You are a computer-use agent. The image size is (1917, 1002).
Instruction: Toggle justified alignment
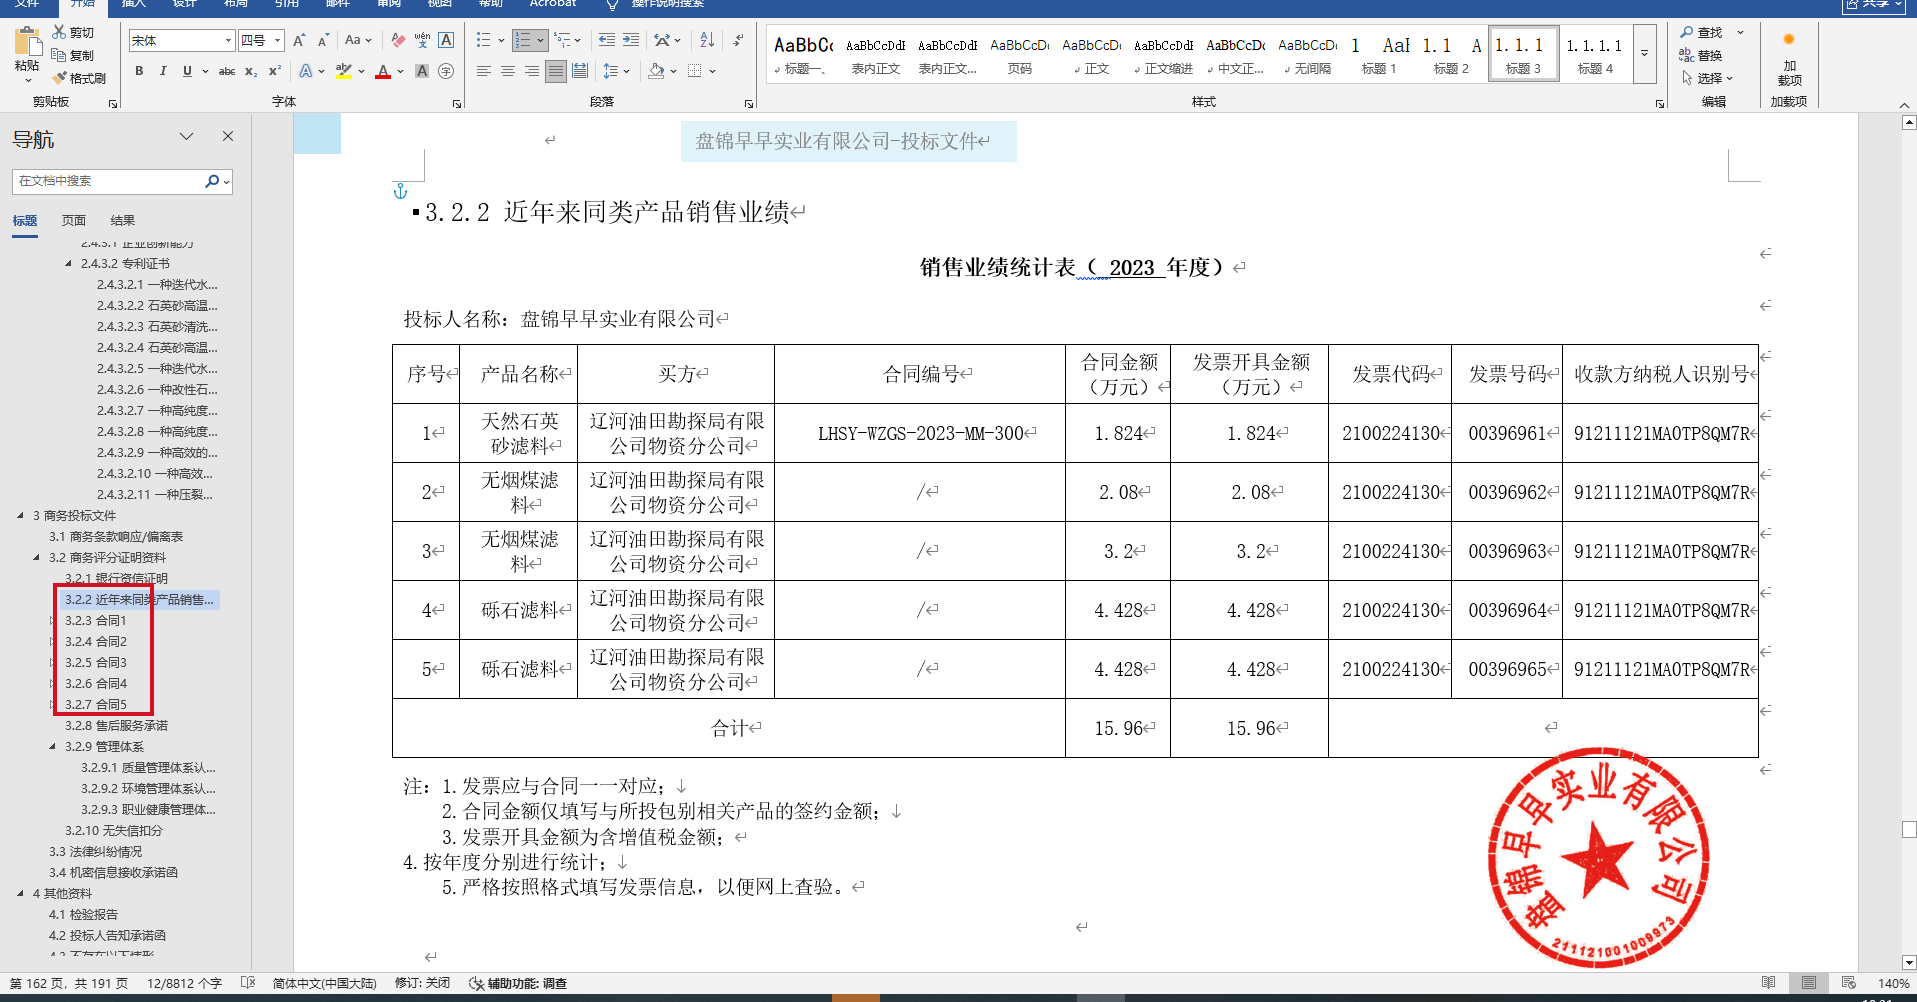556,71
